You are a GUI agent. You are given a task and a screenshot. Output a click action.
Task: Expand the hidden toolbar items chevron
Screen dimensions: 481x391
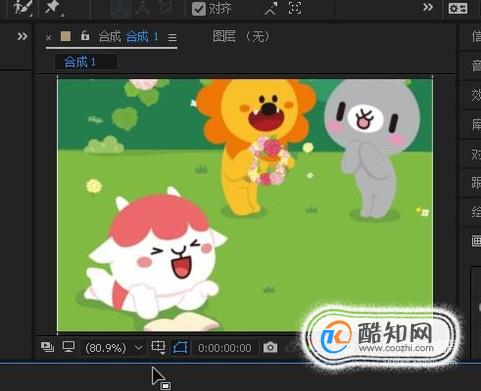pos(428,7)
